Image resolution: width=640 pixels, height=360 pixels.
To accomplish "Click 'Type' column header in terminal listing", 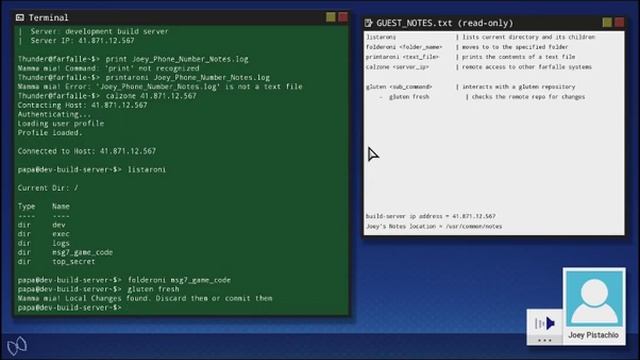I will 26,207.
